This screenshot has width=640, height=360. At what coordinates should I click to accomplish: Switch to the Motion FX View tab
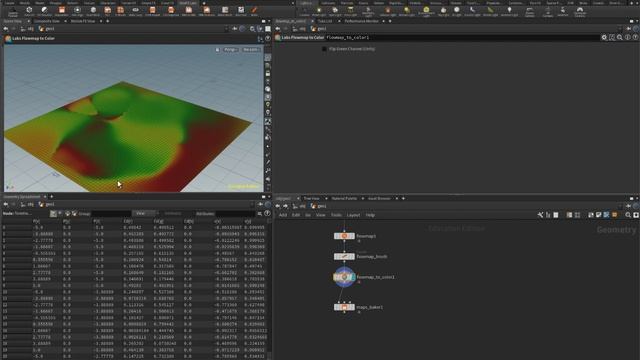(x=82, y=21)
